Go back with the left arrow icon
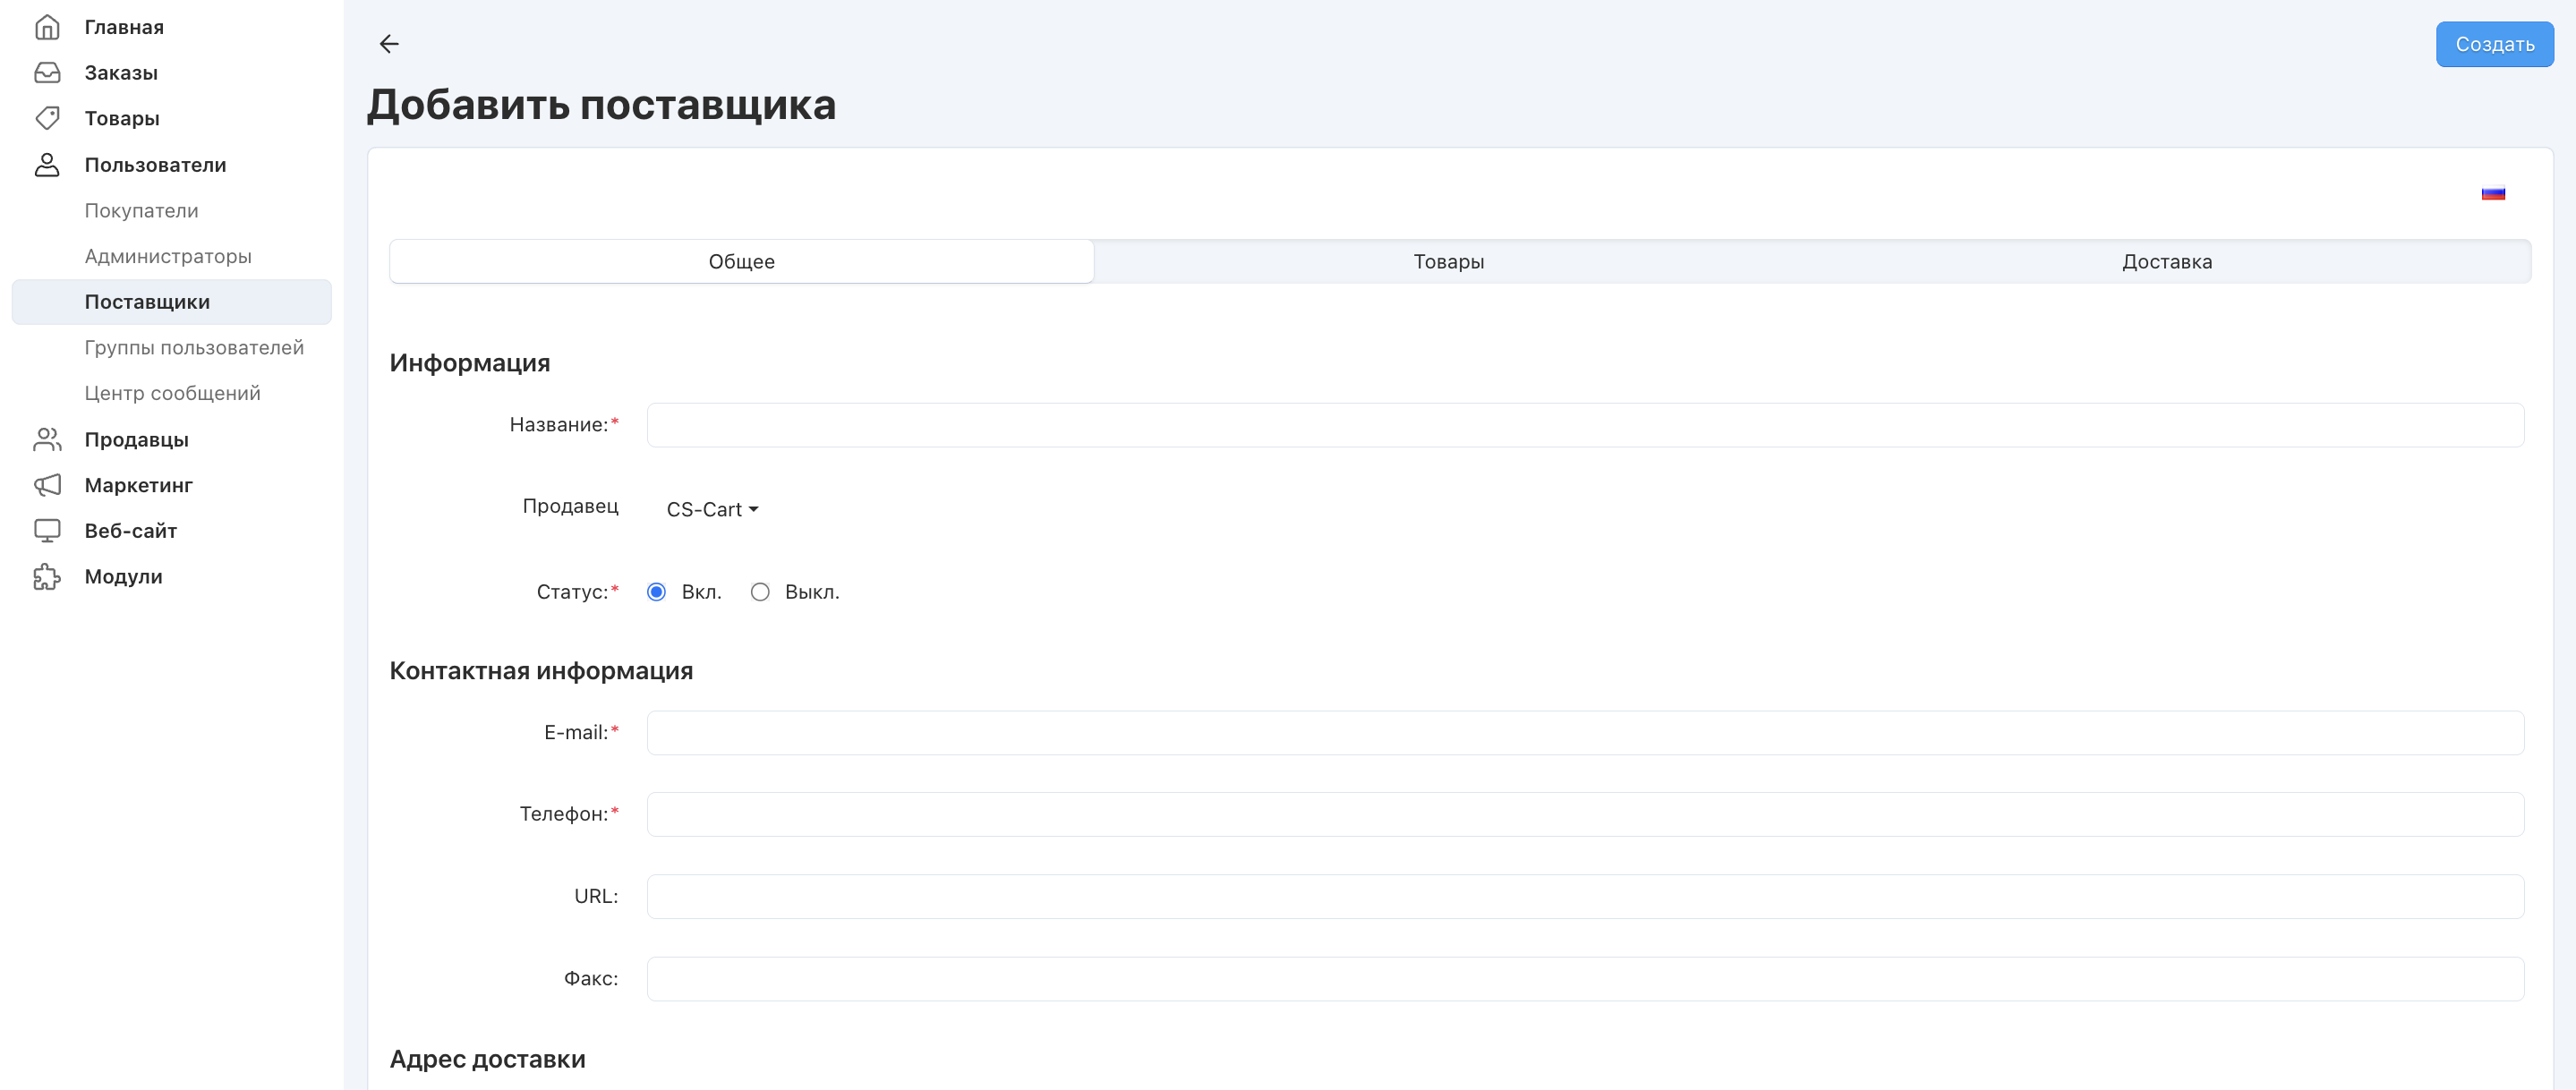The width and height of the screenshot is (2576, 1090). (389, 44)
